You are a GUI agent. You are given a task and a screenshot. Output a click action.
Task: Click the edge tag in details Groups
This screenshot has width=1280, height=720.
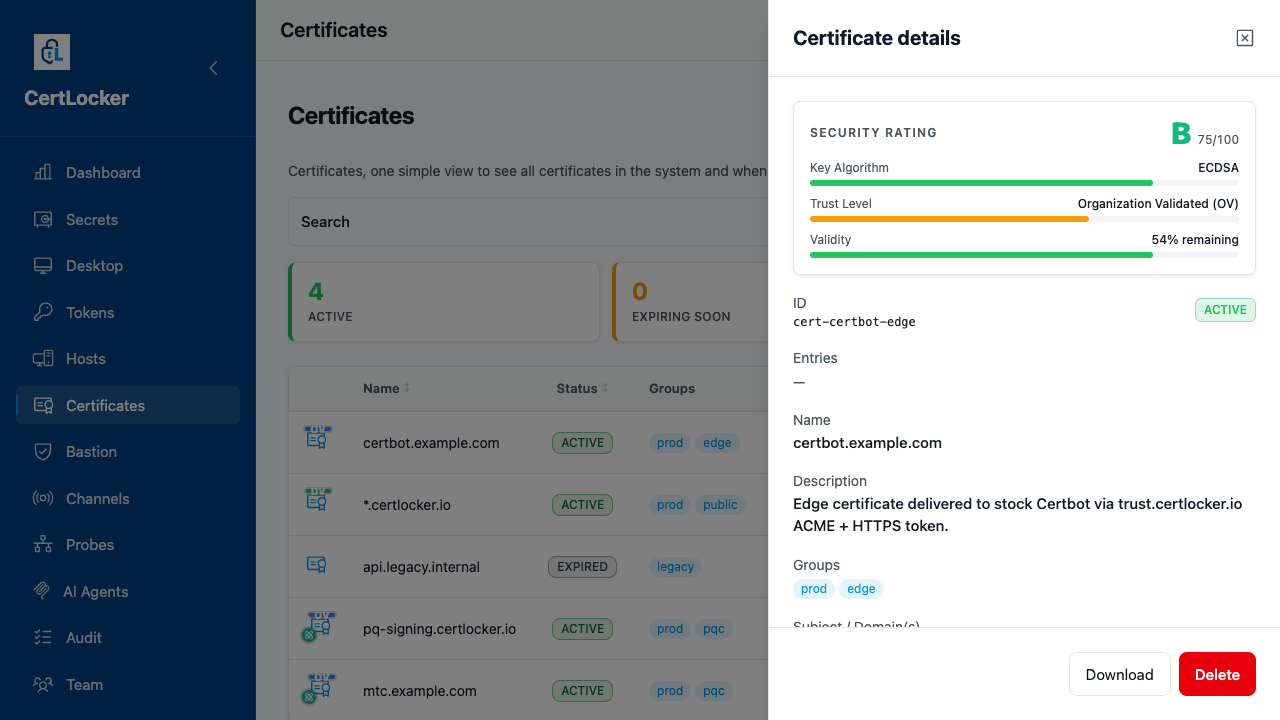(861, 589)
